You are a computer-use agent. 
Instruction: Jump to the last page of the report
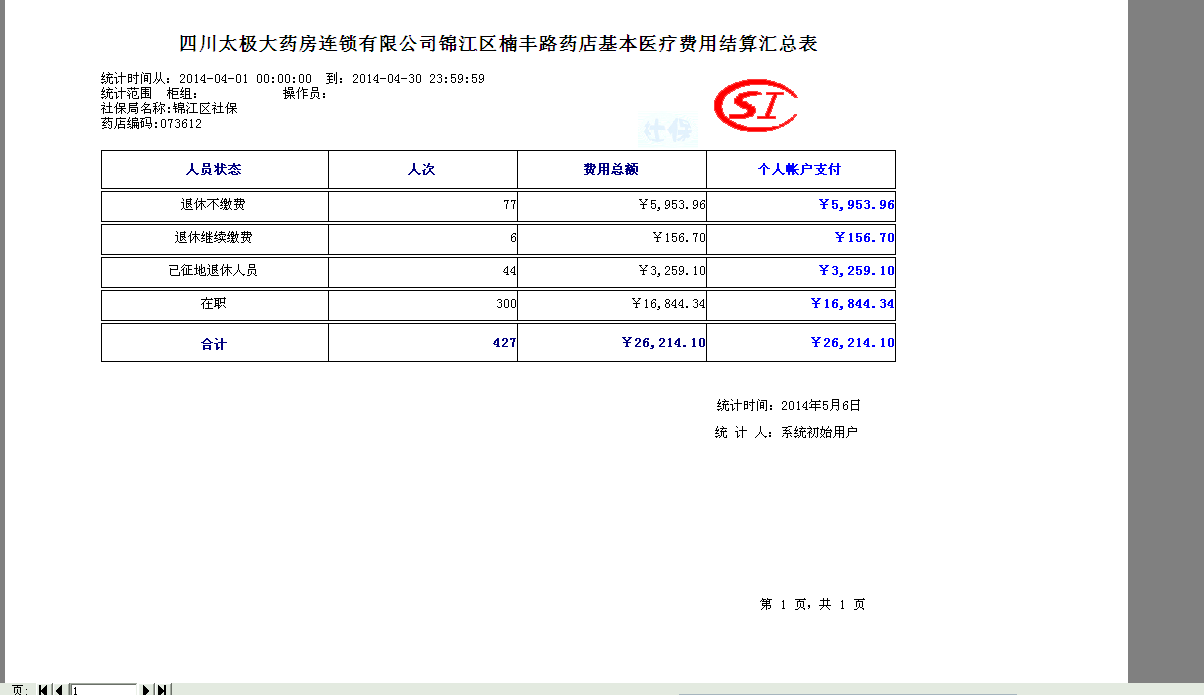coord(162,690)
